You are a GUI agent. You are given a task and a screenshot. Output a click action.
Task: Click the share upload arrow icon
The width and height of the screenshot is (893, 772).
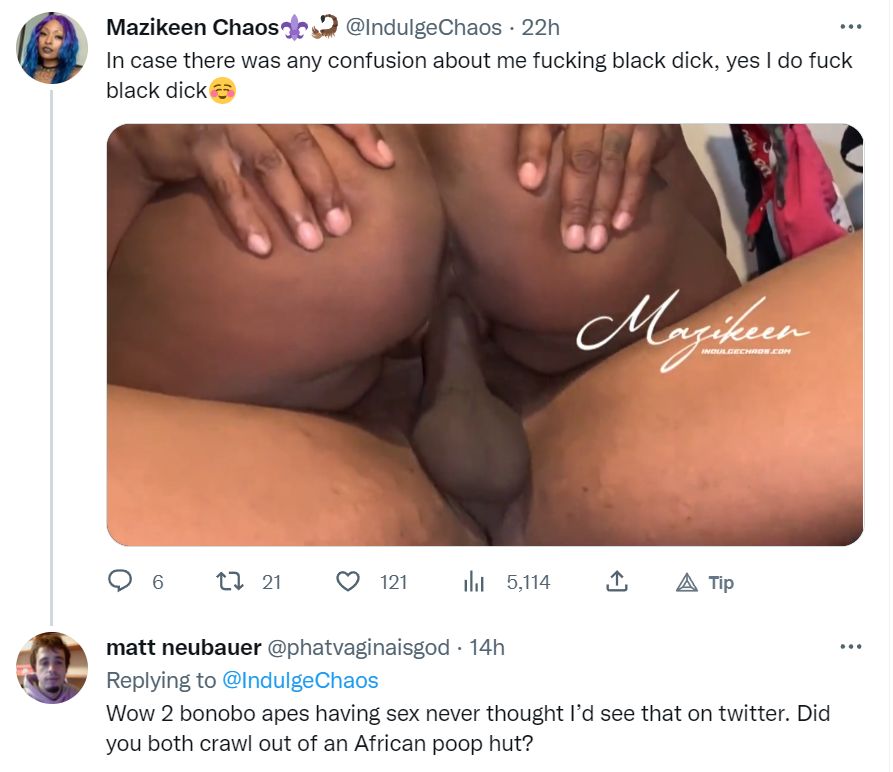click(x=617, y=582)
